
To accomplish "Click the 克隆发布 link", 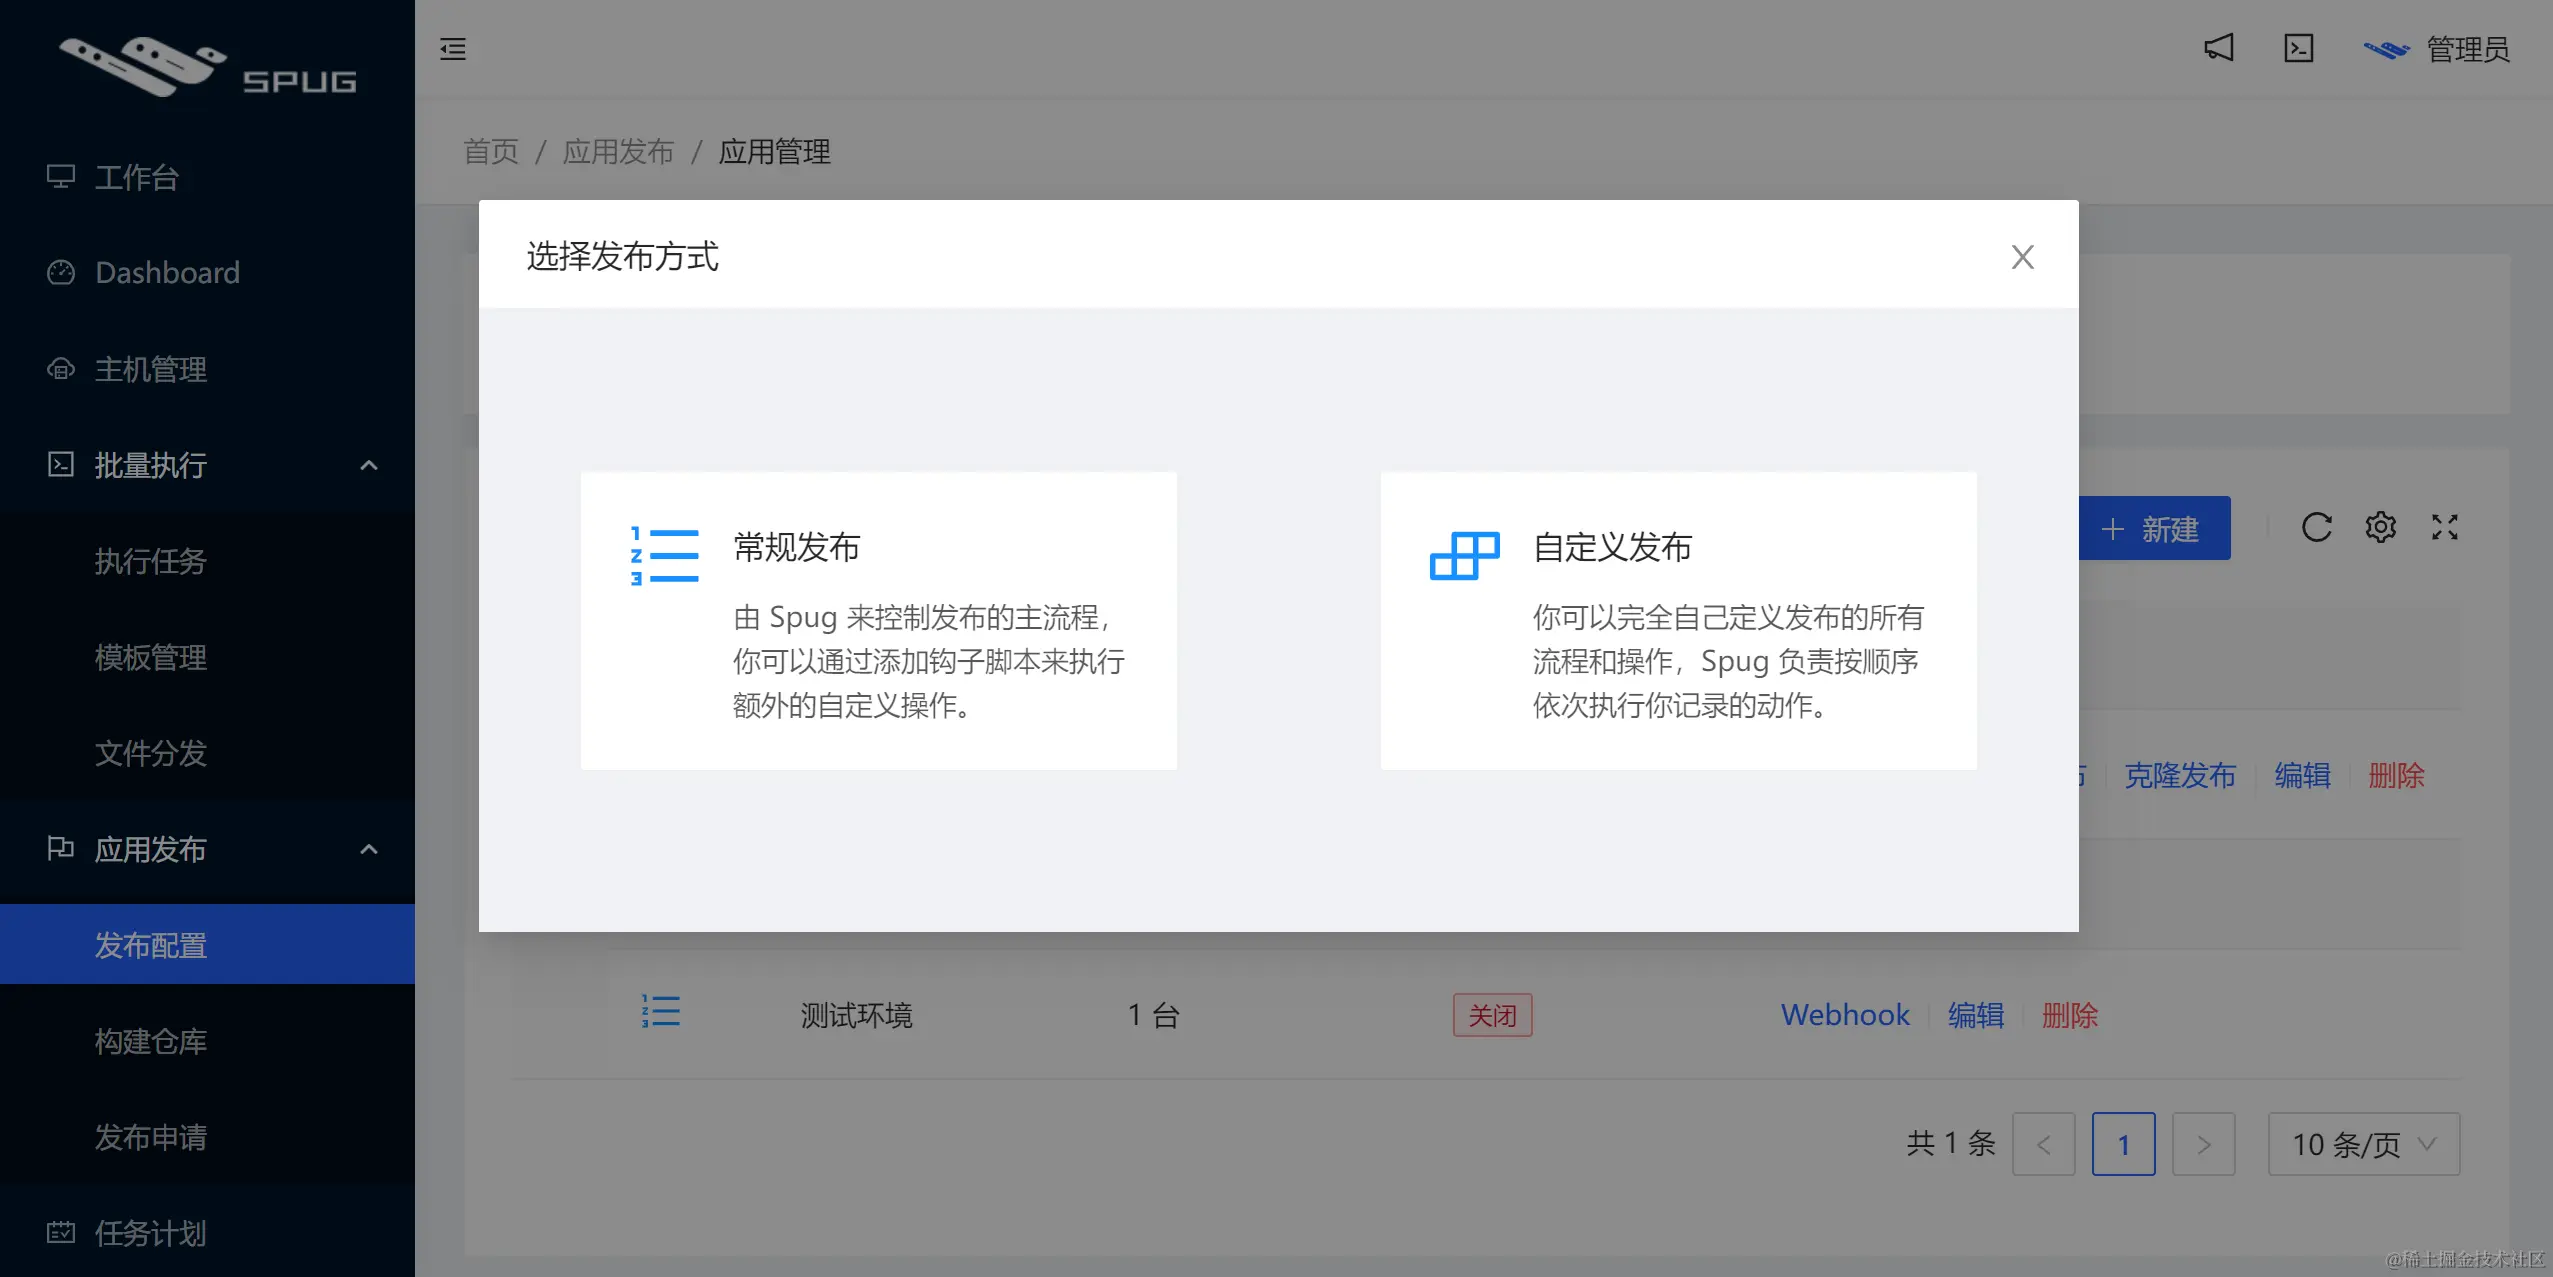I will coord(2179,775).
